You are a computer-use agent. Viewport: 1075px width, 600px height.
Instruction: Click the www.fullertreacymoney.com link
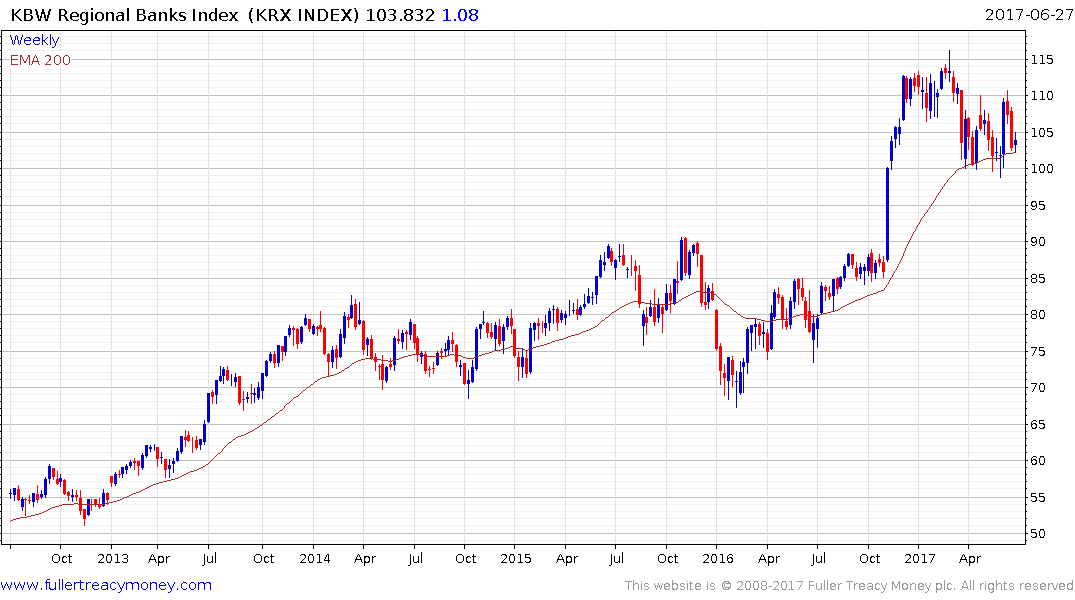tap(106, 585)
